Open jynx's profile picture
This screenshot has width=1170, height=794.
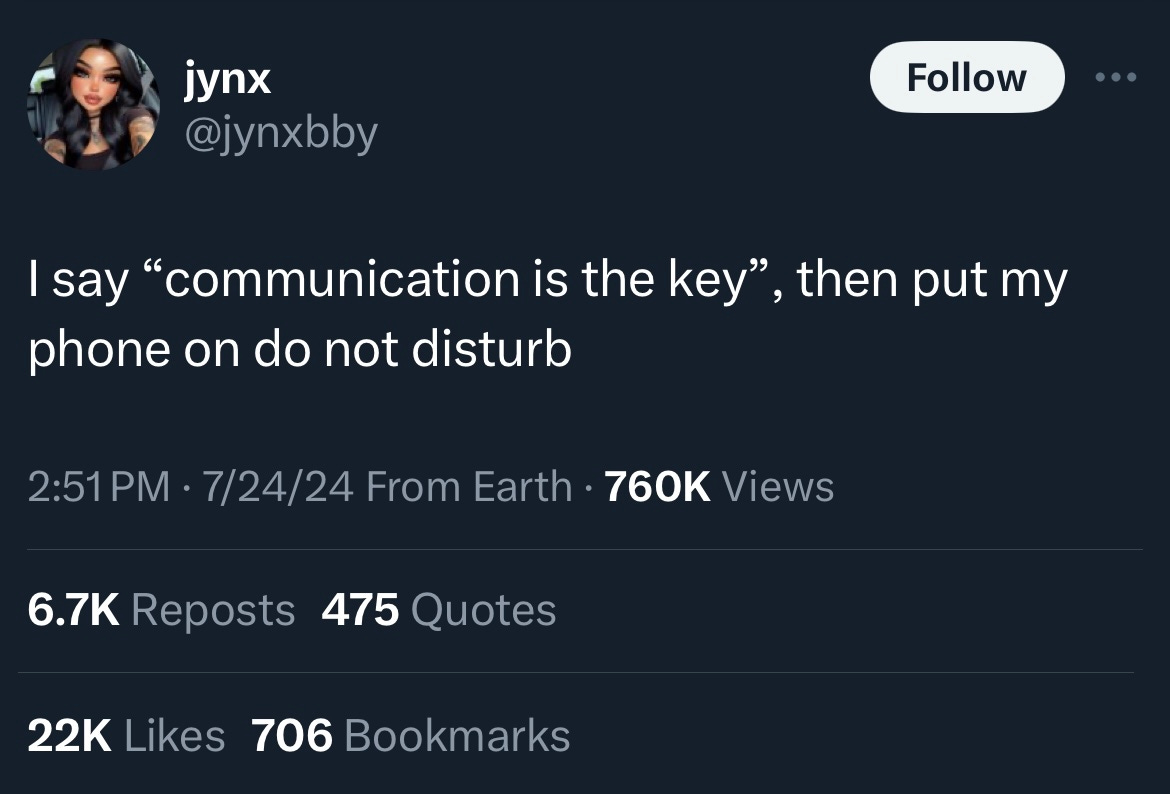pyautogui.click(x=93, y=104)
